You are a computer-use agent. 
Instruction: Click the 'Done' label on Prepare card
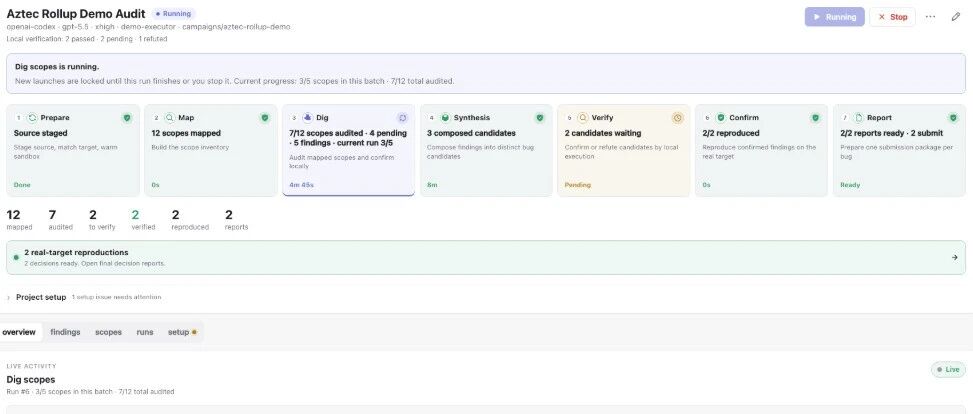pyautogui.click(x=22, y=185)
